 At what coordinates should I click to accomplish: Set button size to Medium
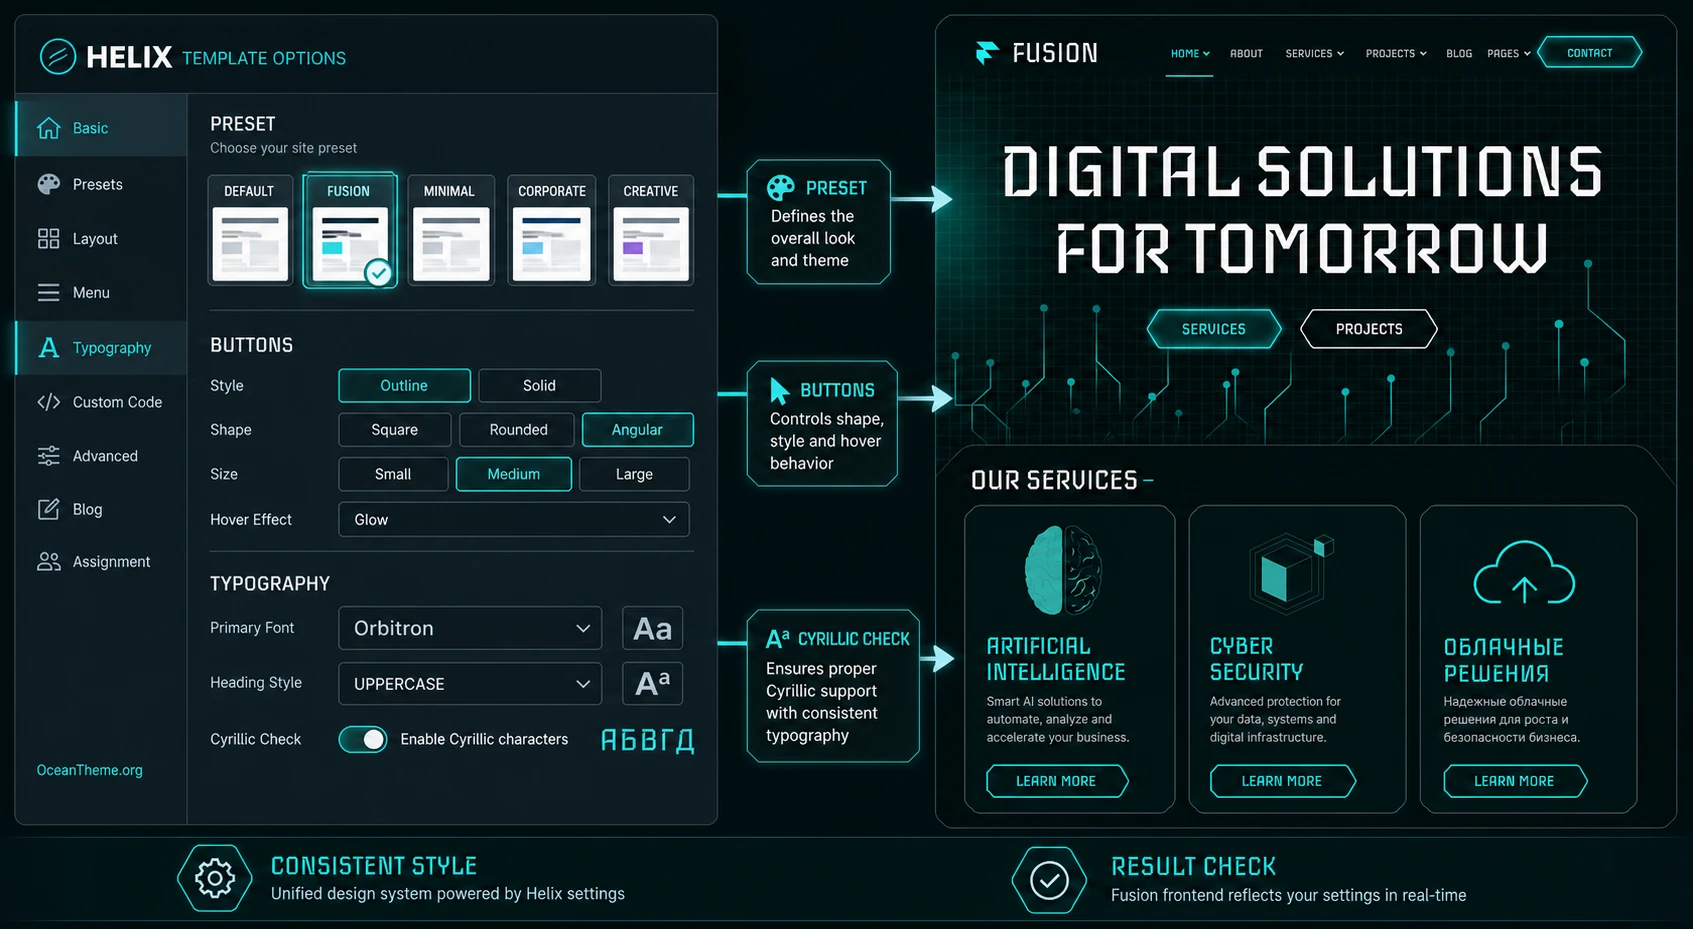[513, 474]
